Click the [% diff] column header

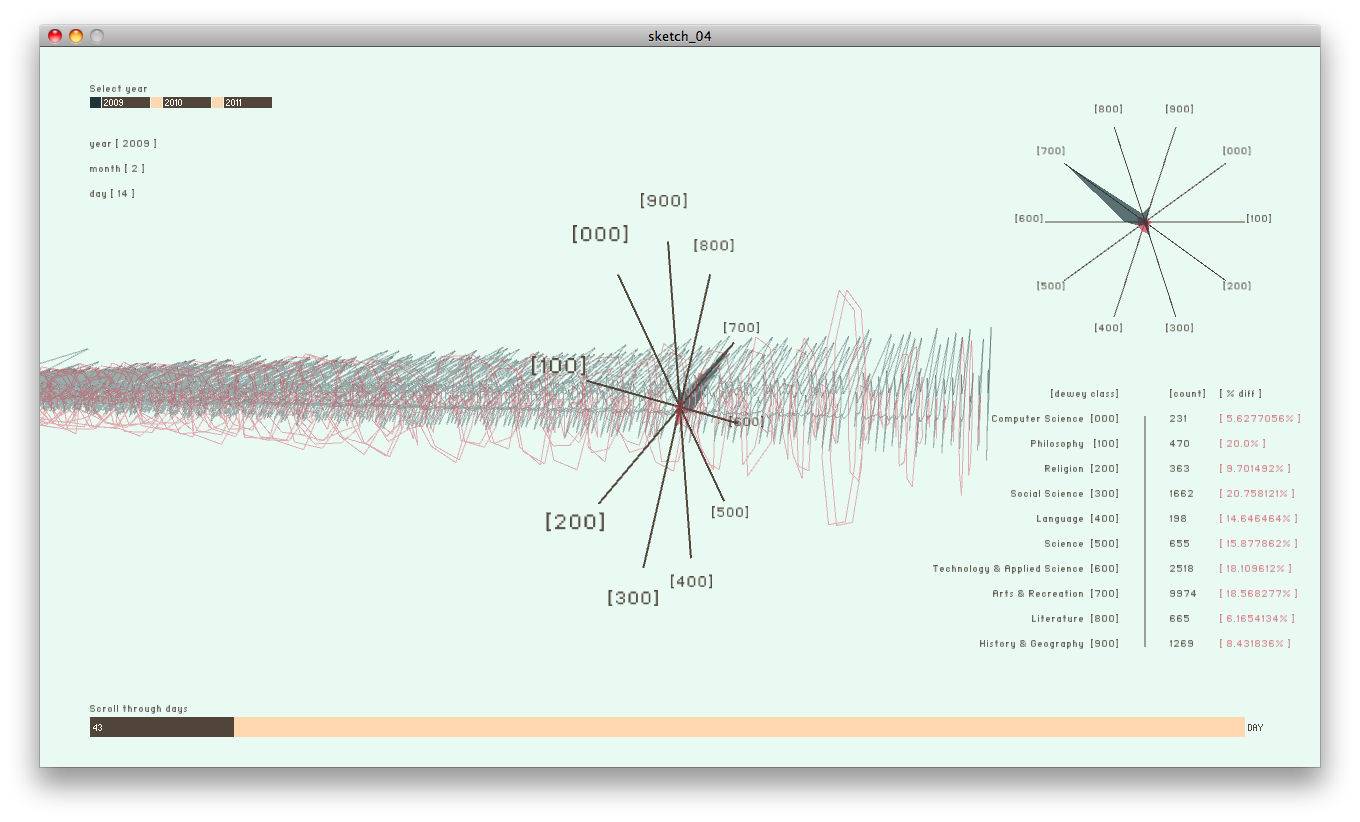[1240, 394]
